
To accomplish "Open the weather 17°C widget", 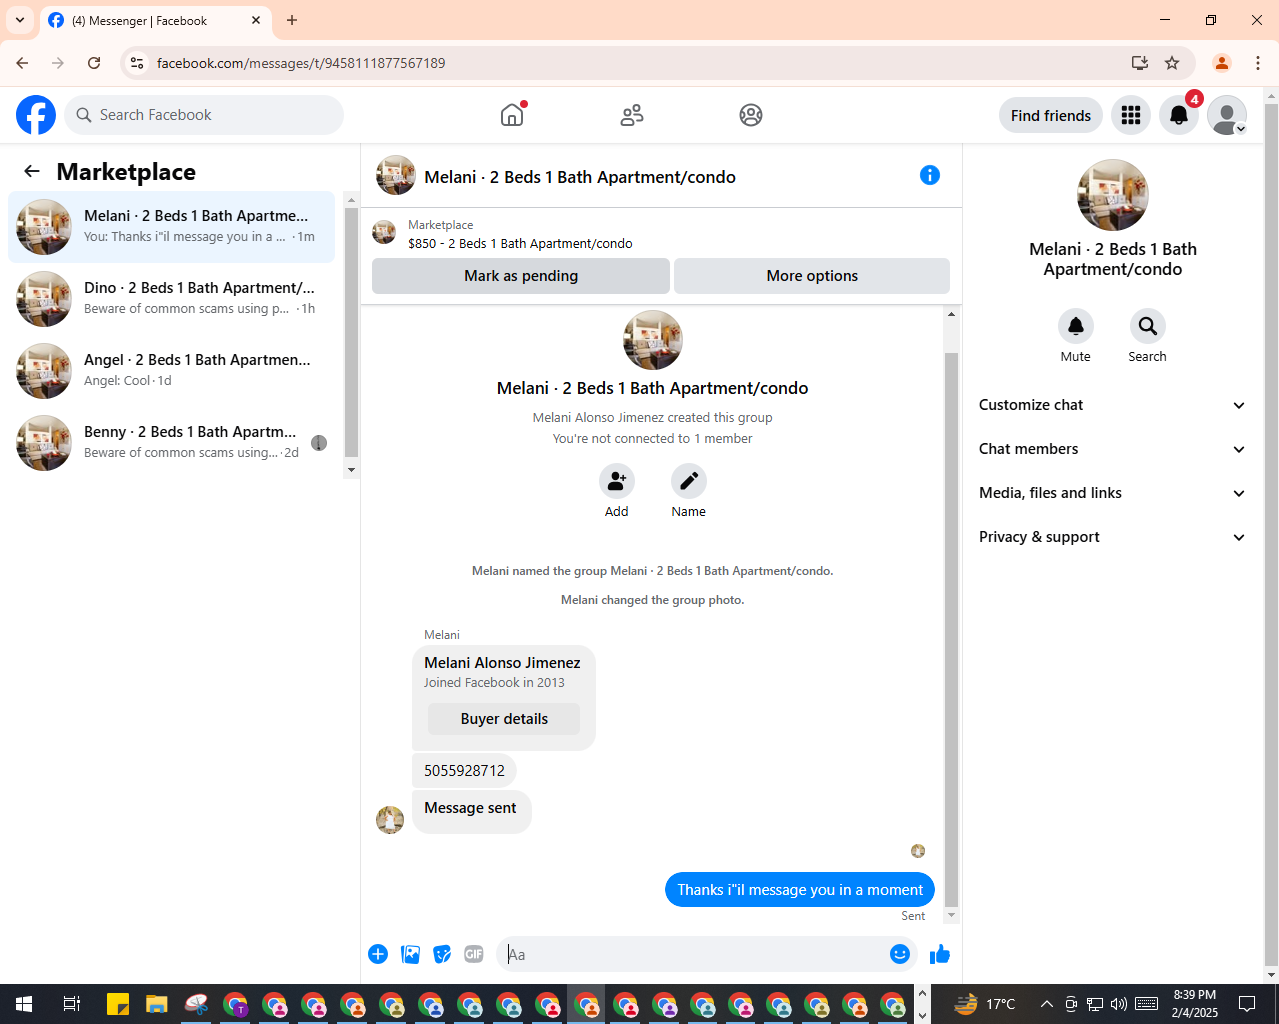I will point(985,1004).
